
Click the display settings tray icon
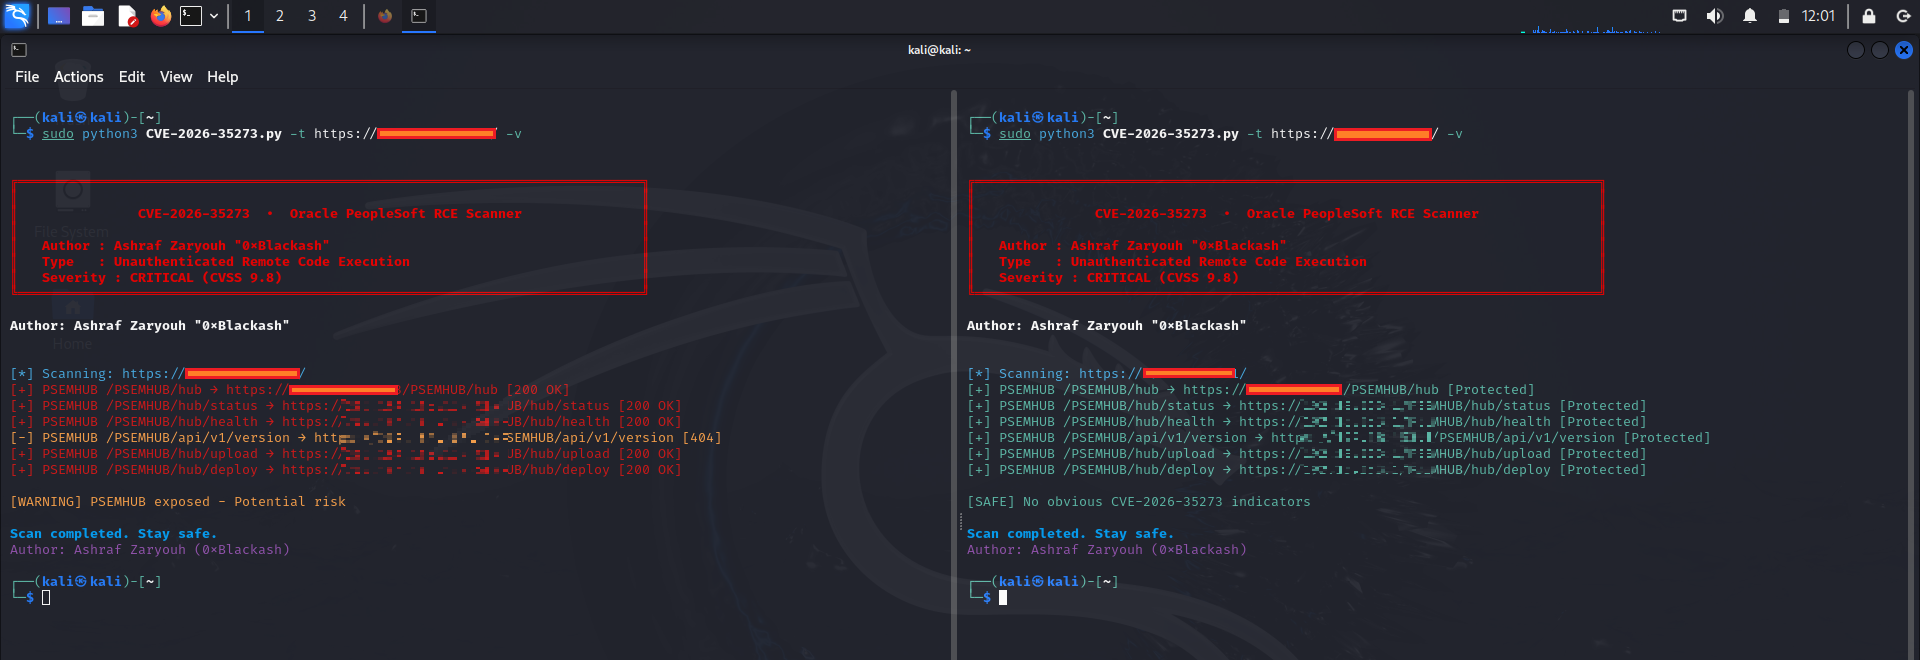(x=1680, y=16)
